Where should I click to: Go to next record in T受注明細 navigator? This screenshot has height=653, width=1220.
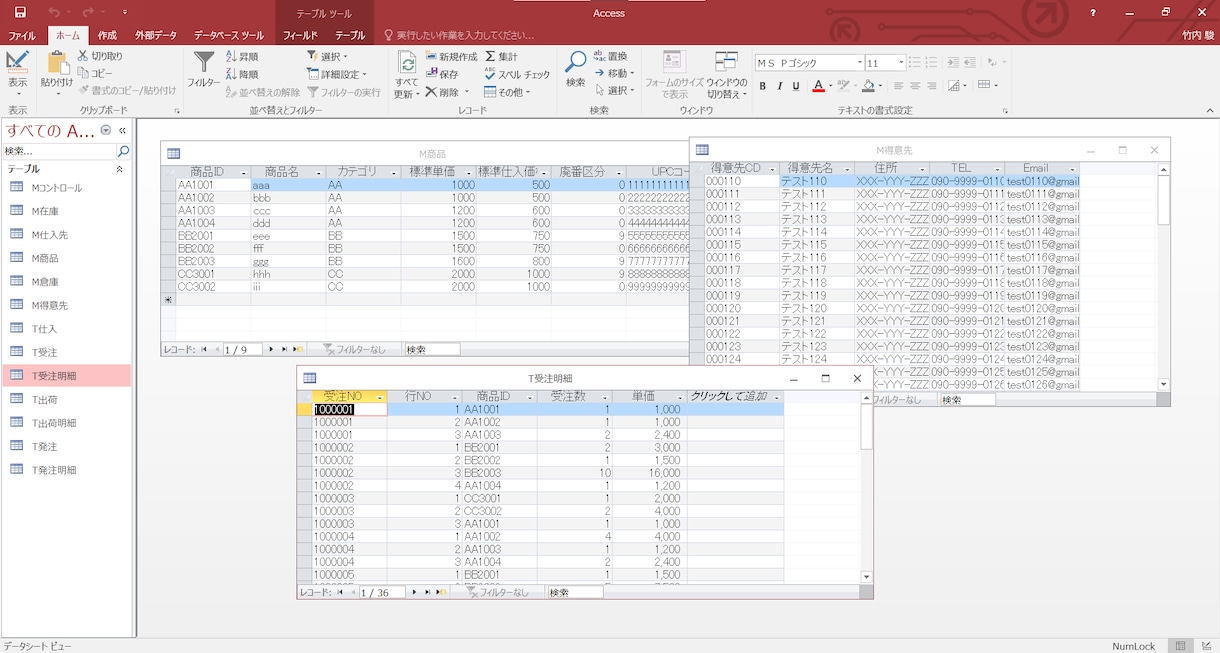pos(413,592)
